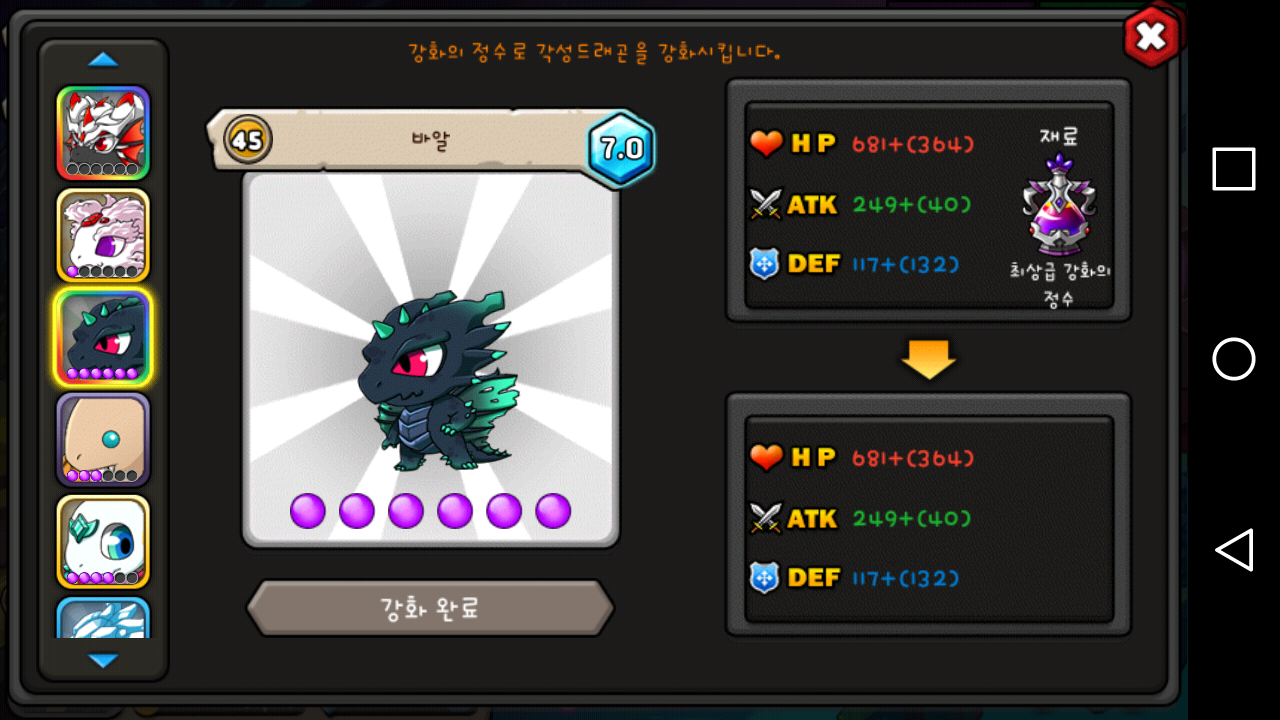Tap the Android back triangle button
The width and height of the screenshot is (1280, 720).
(x=1234, y=550)
